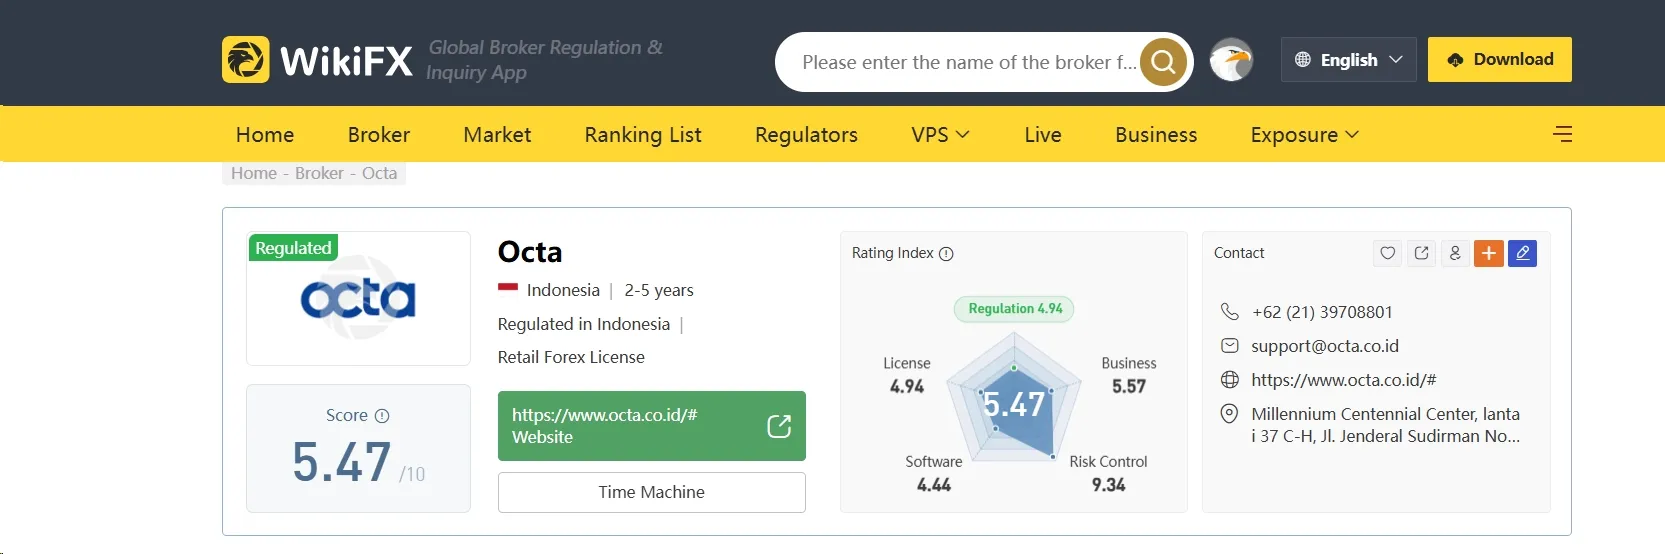Click Home in the breadcrumb
The width and height of the screenshot is (1665, 554).
coord(254,173)
